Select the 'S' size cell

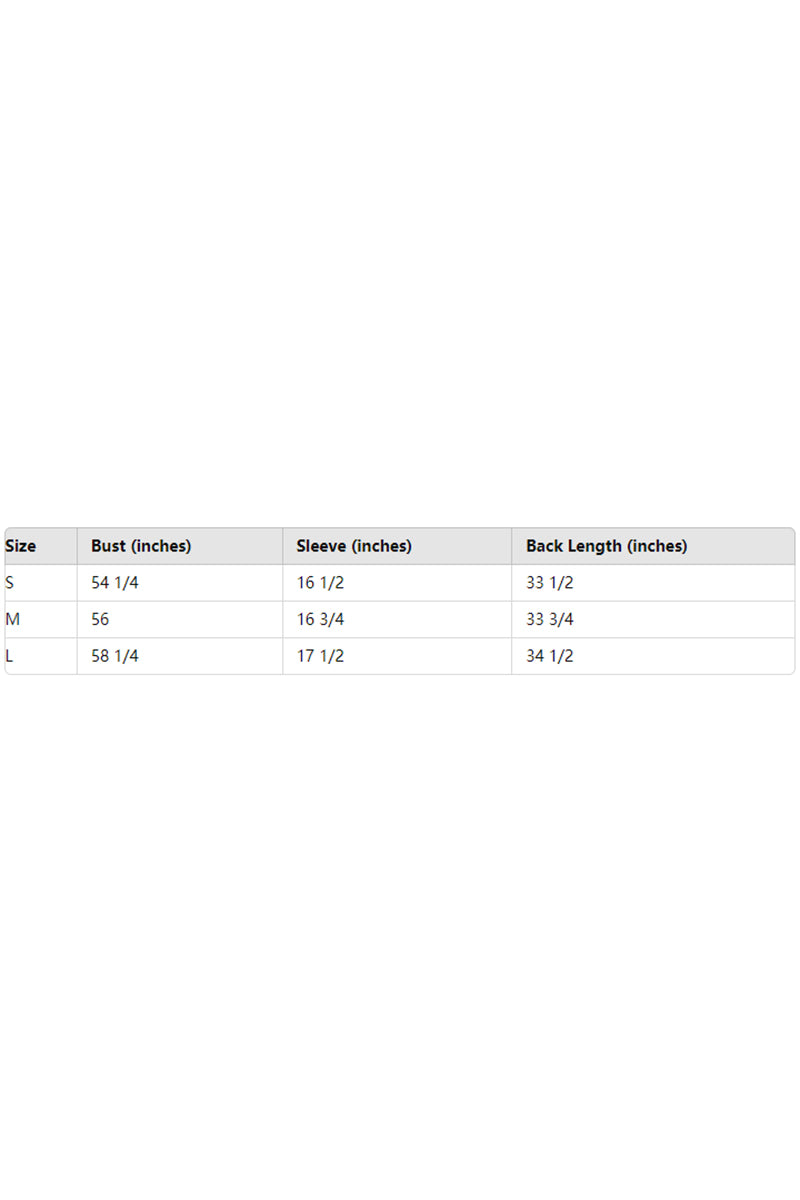click(x=10, y=583)
